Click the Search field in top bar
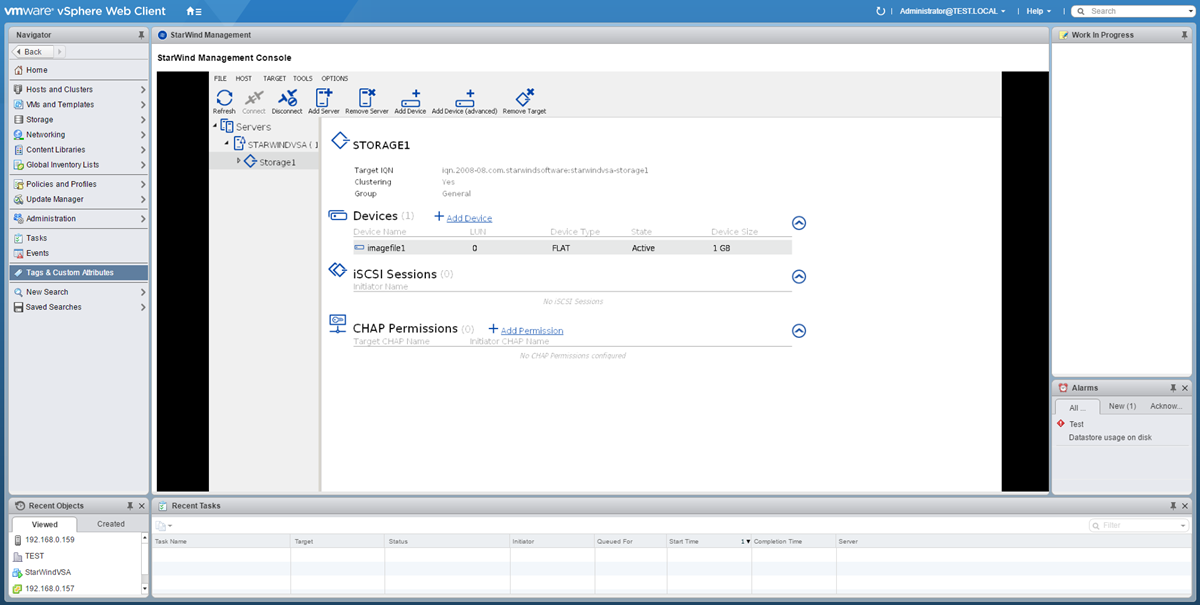The image size is (1200, 605). pyautogui.click(x=1131, y=11)
